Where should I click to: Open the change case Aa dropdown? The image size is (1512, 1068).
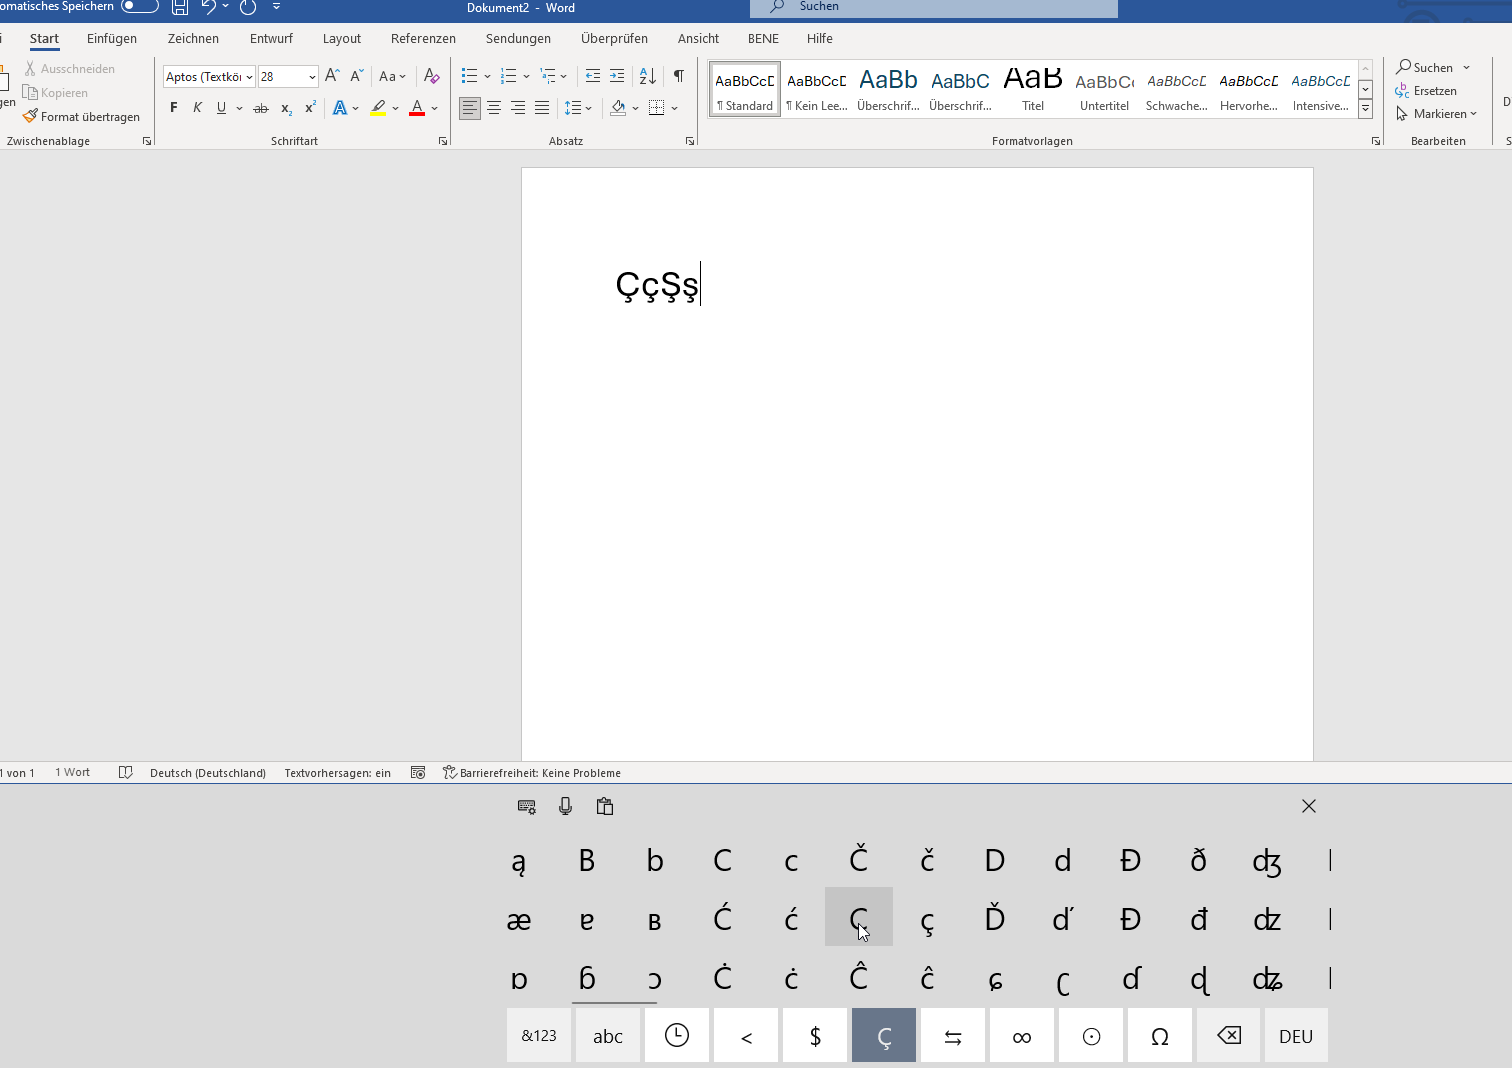[392, 76]
